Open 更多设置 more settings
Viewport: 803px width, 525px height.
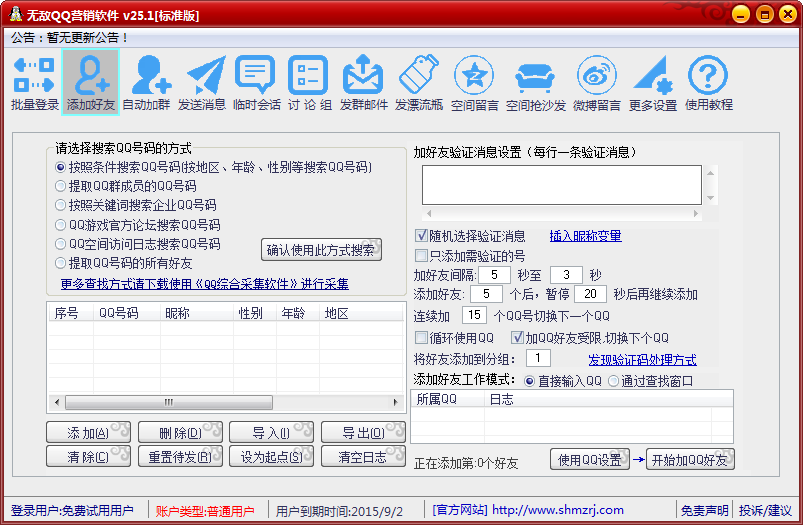coord(653,83)
